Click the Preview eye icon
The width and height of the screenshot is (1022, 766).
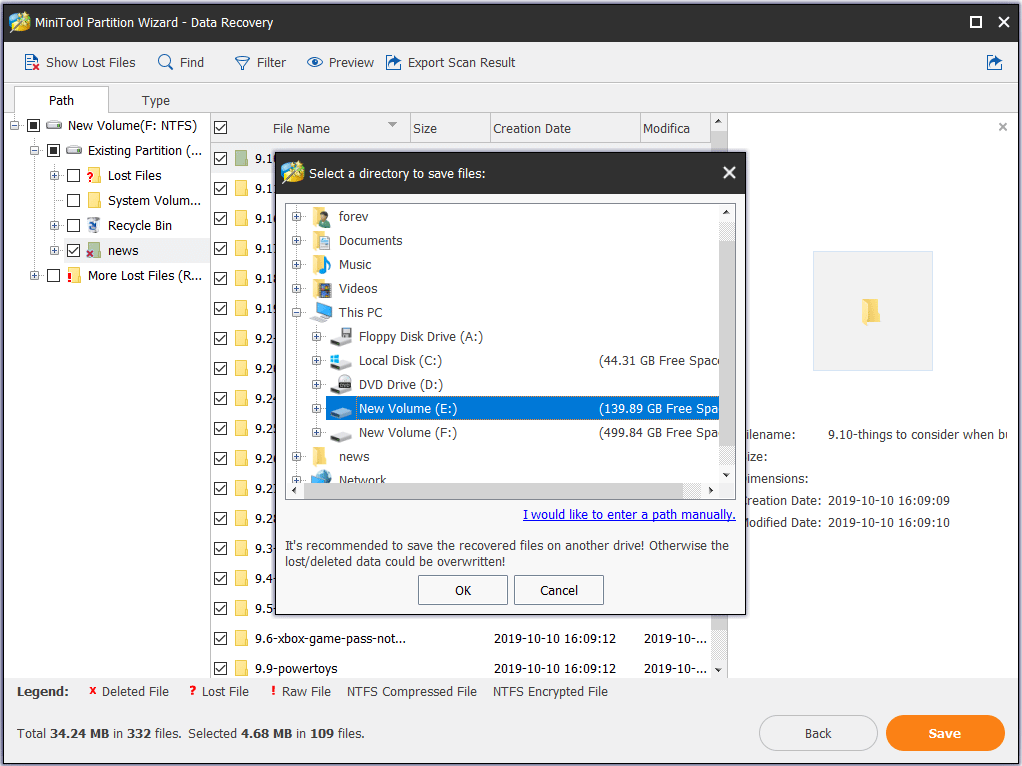click(315, 63)
